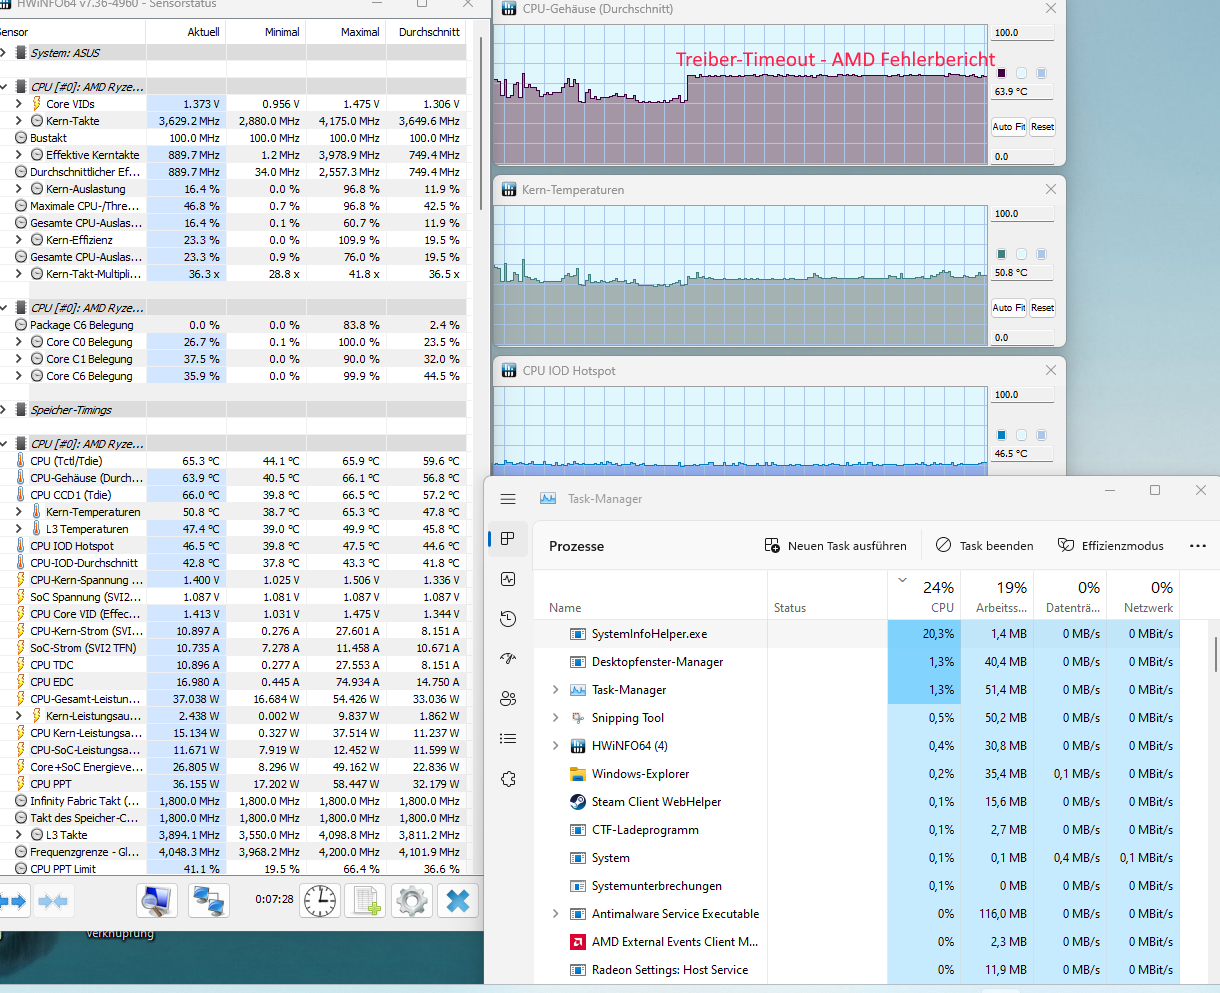1220x993 pixels.
Task: Click the Steam Client WebHelper process icon
Action: tap(577, 802)
